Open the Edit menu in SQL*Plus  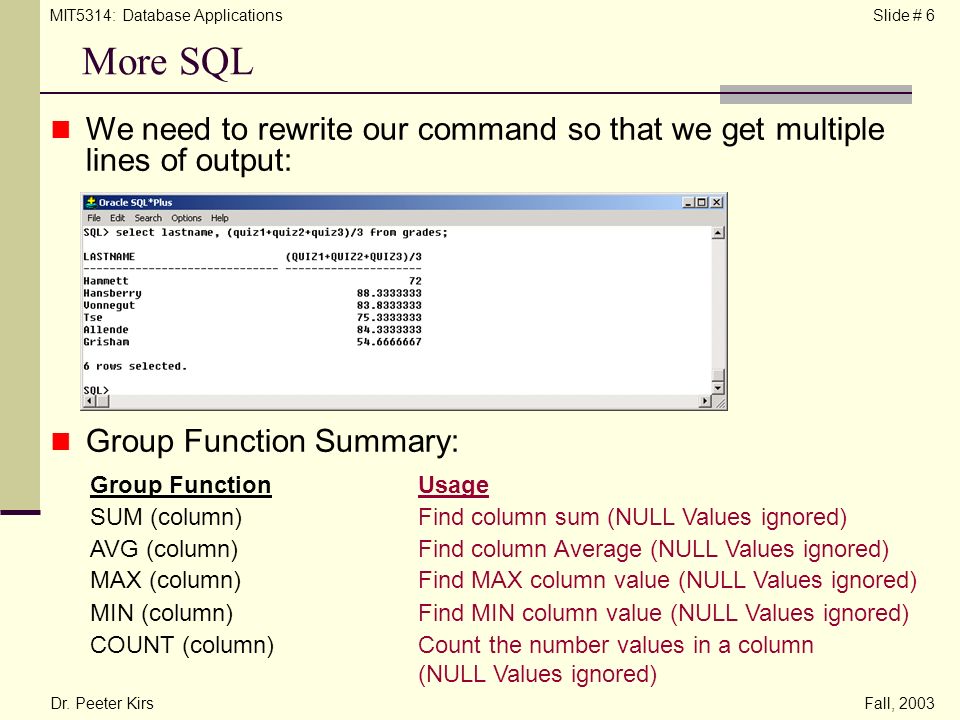click(x=117, y=218)
